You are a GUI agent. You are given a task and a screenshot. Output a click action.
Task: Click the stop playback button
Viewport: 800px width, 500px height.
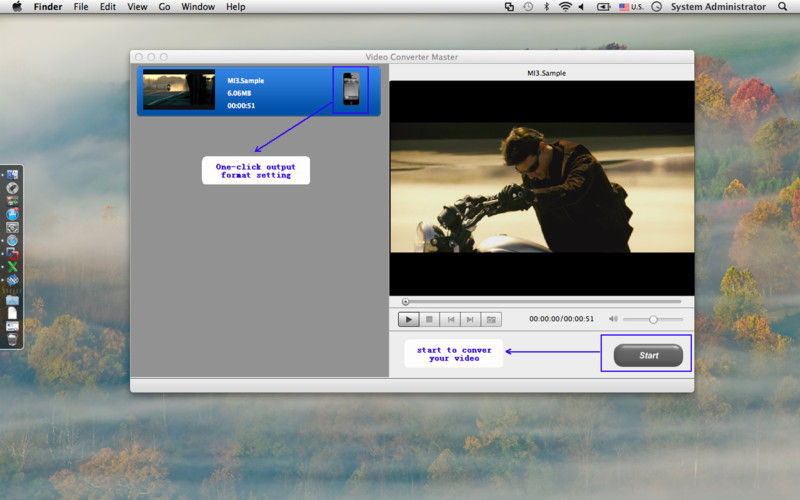430,319
